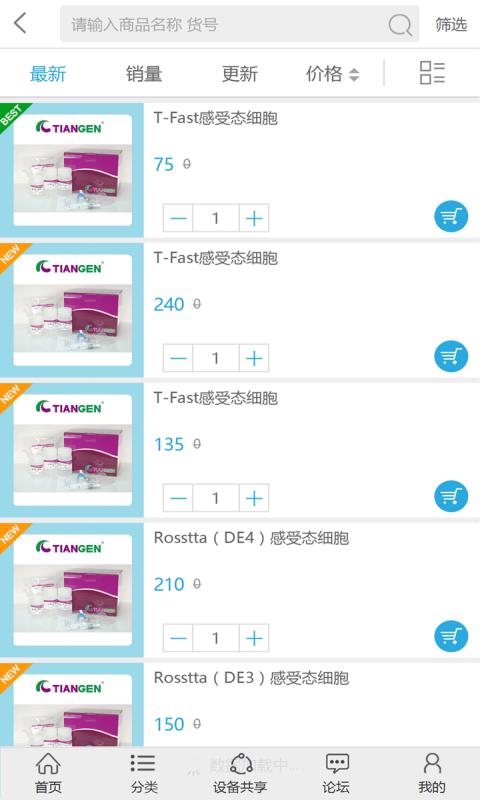Select the 更新 sort tab
Screen dimensions: 480x800
(240, 74)
